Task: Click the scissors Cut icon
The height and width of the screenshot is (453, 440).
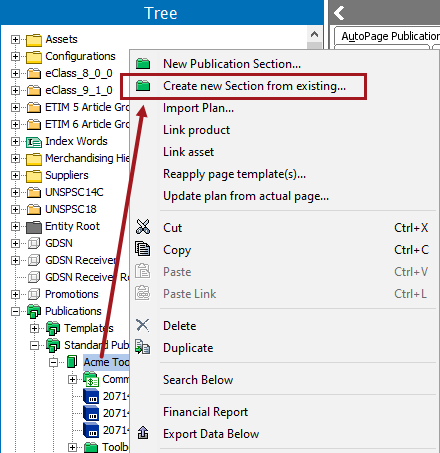Action: pyautogui.click(x=143, y=227)
